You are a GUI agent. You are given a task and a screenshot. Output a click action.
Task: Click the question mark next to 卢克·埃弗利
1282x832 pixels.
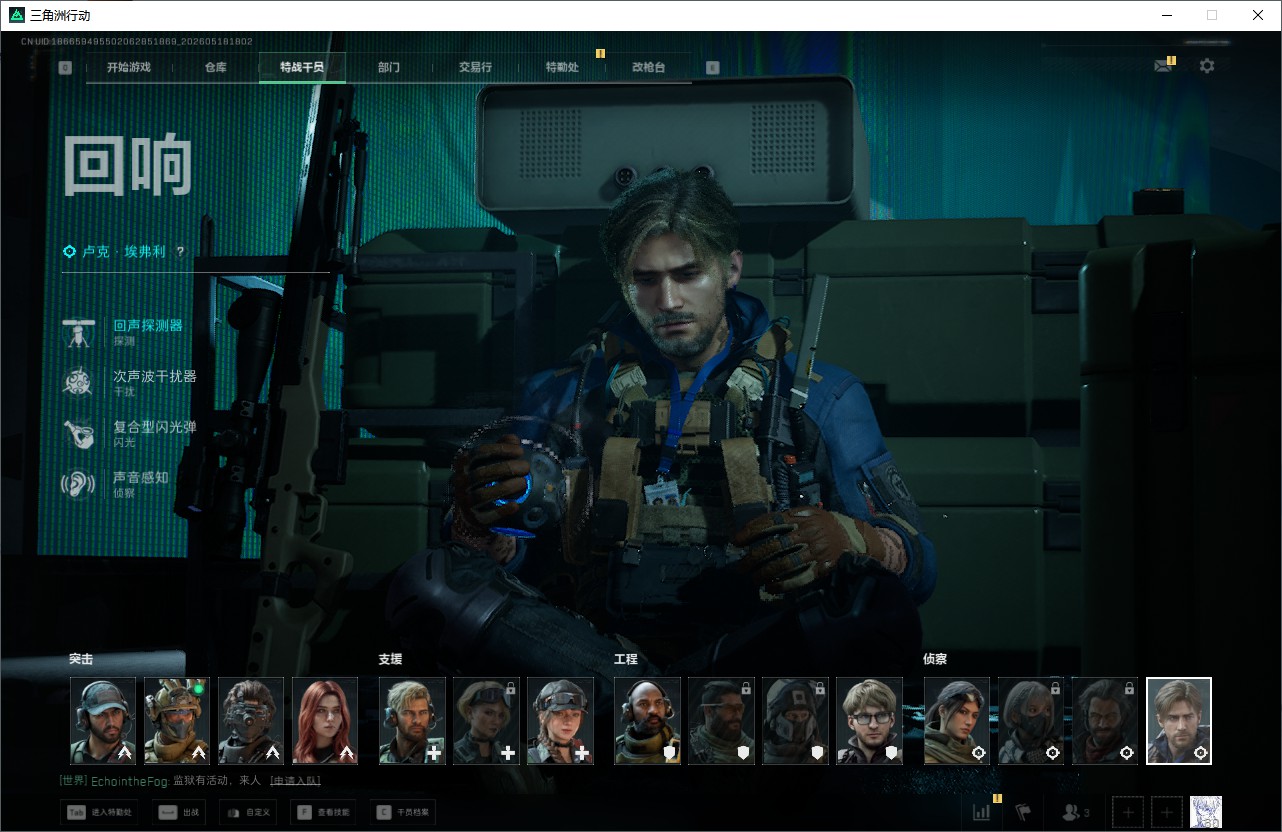(180, 252)
